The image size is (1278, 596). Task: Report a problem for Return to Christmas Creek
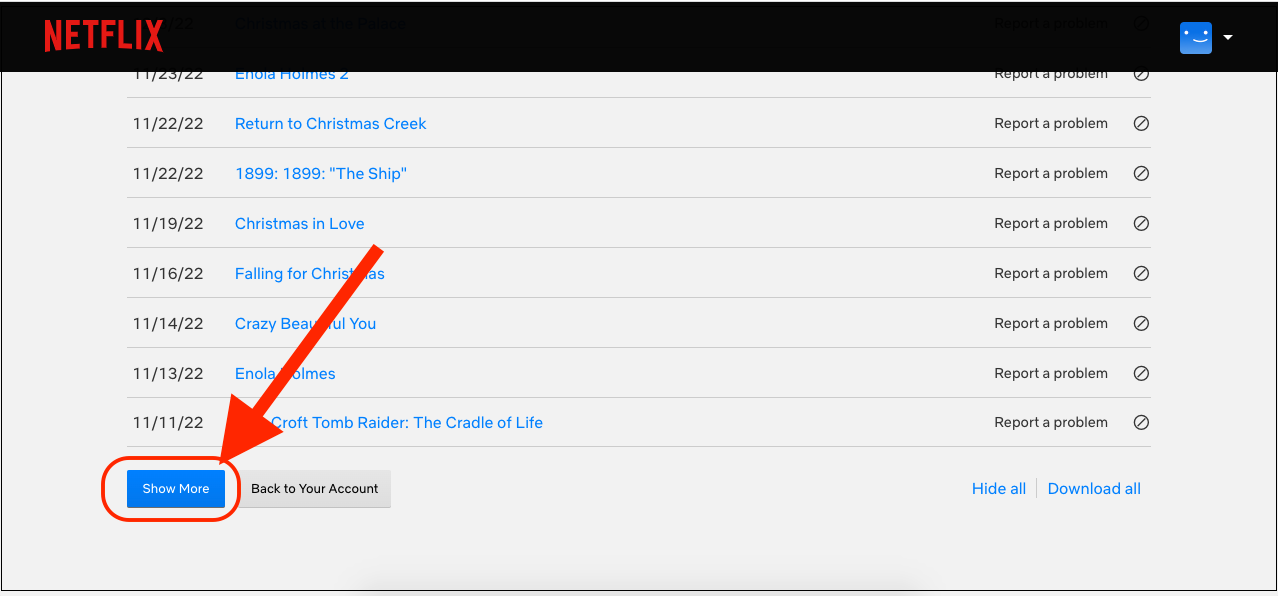pos(1051,124)
